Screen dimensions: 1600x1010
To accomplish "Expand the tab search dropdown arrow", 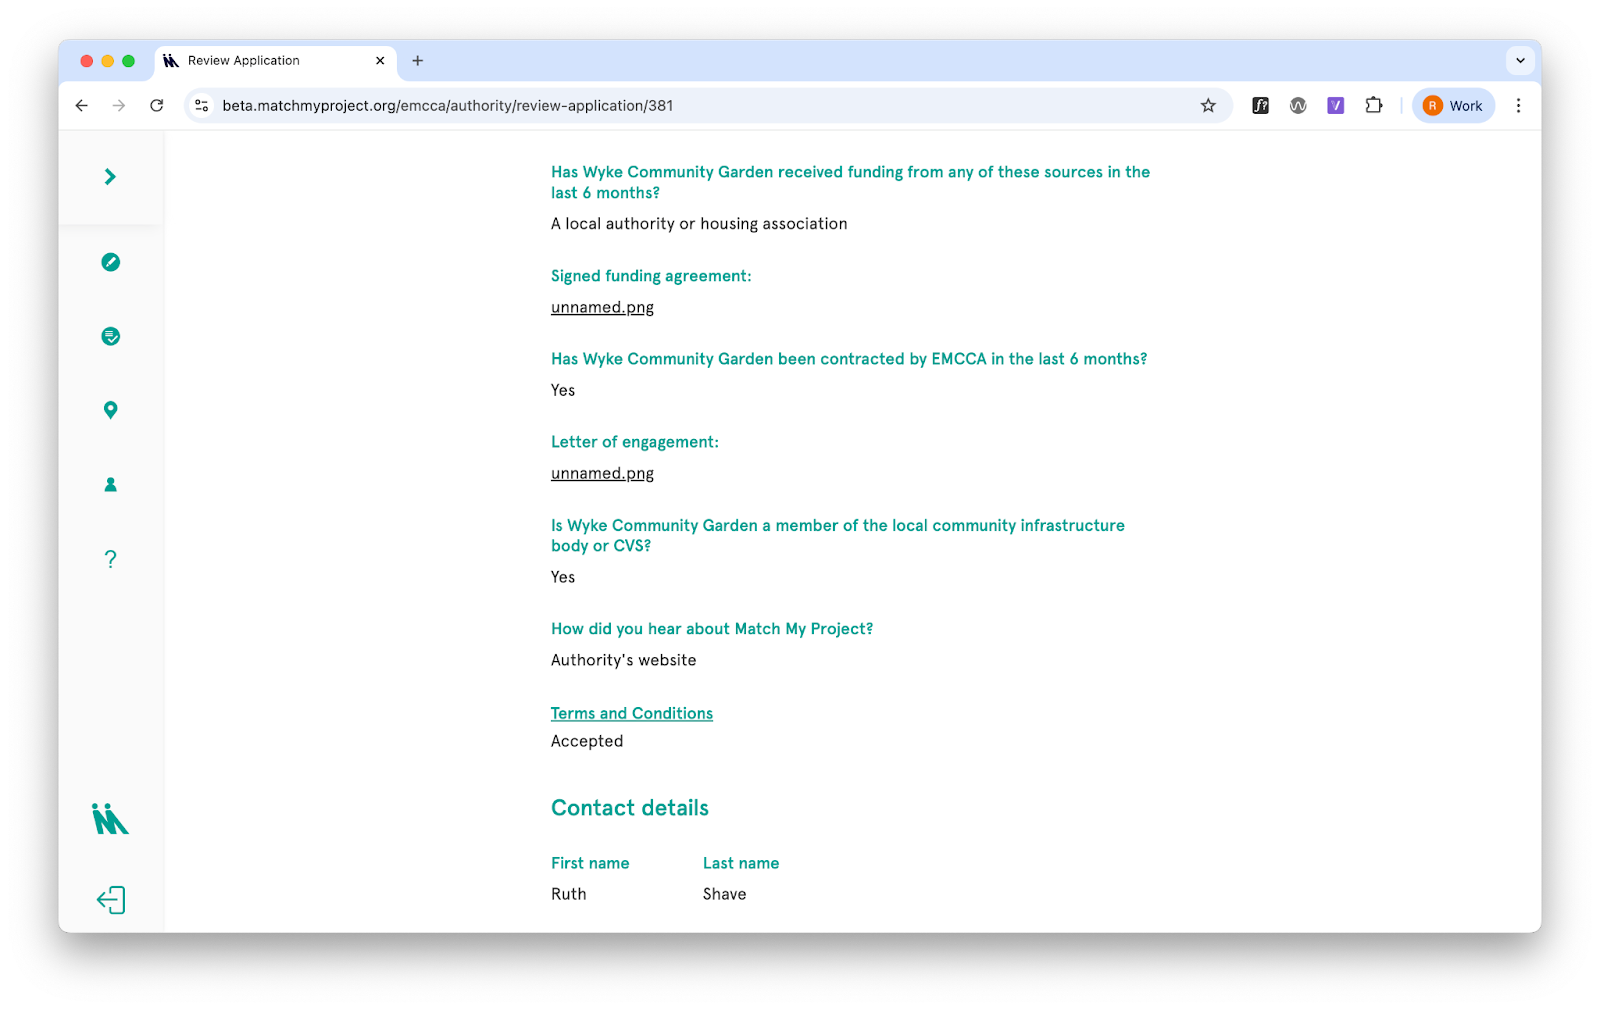I will (1520, 61).
